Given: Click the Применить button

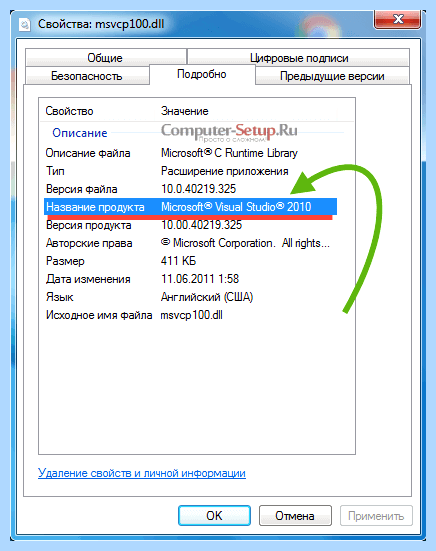Looking at the screenshot, I should coord(376,516).
